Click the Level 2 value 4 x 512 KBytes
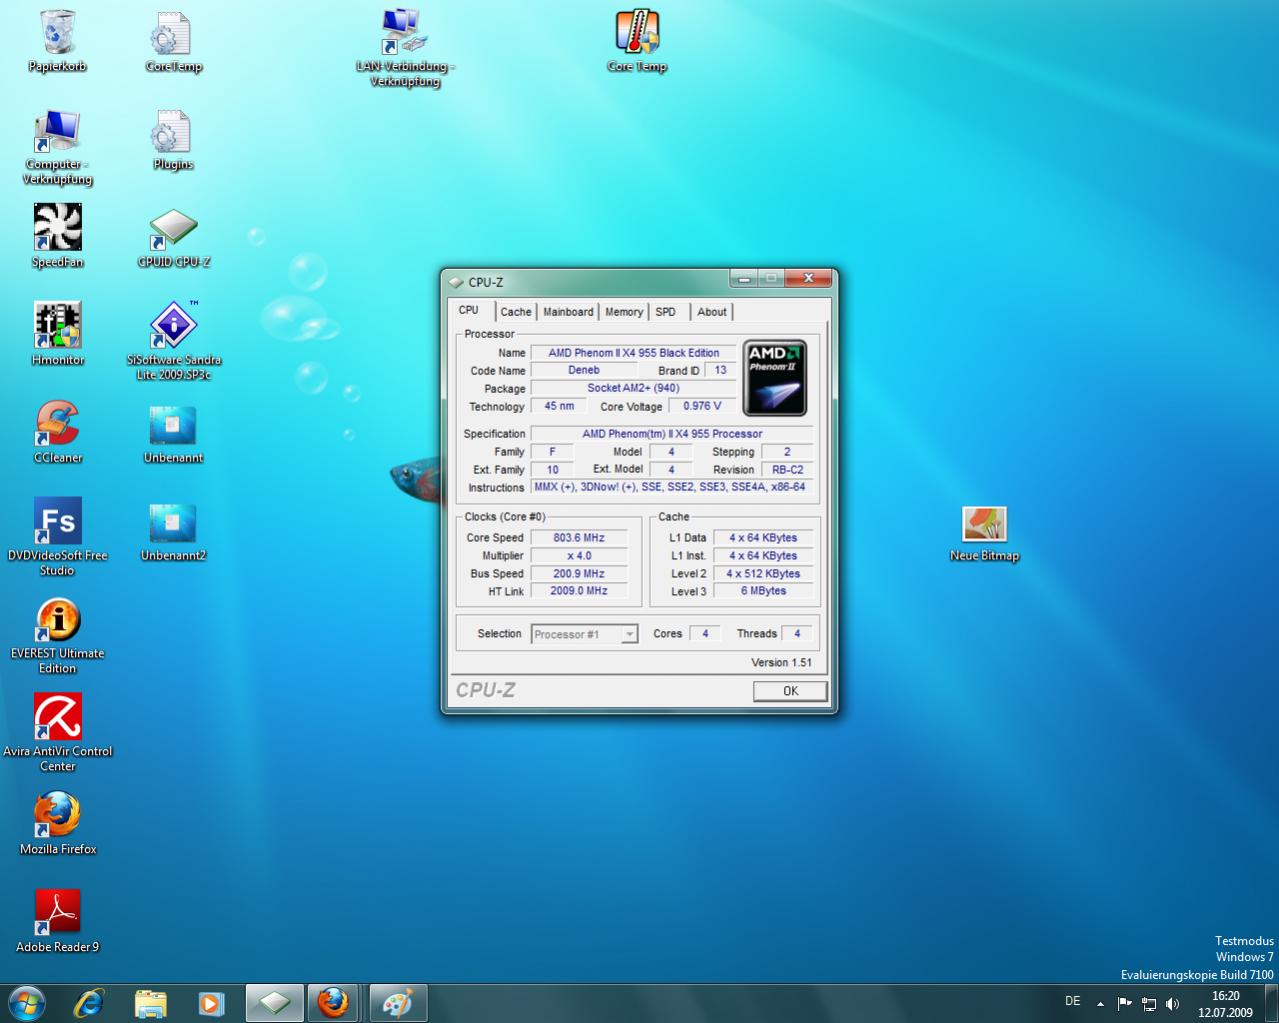This screenshot has width=1279, height=1023. point(763,573)
